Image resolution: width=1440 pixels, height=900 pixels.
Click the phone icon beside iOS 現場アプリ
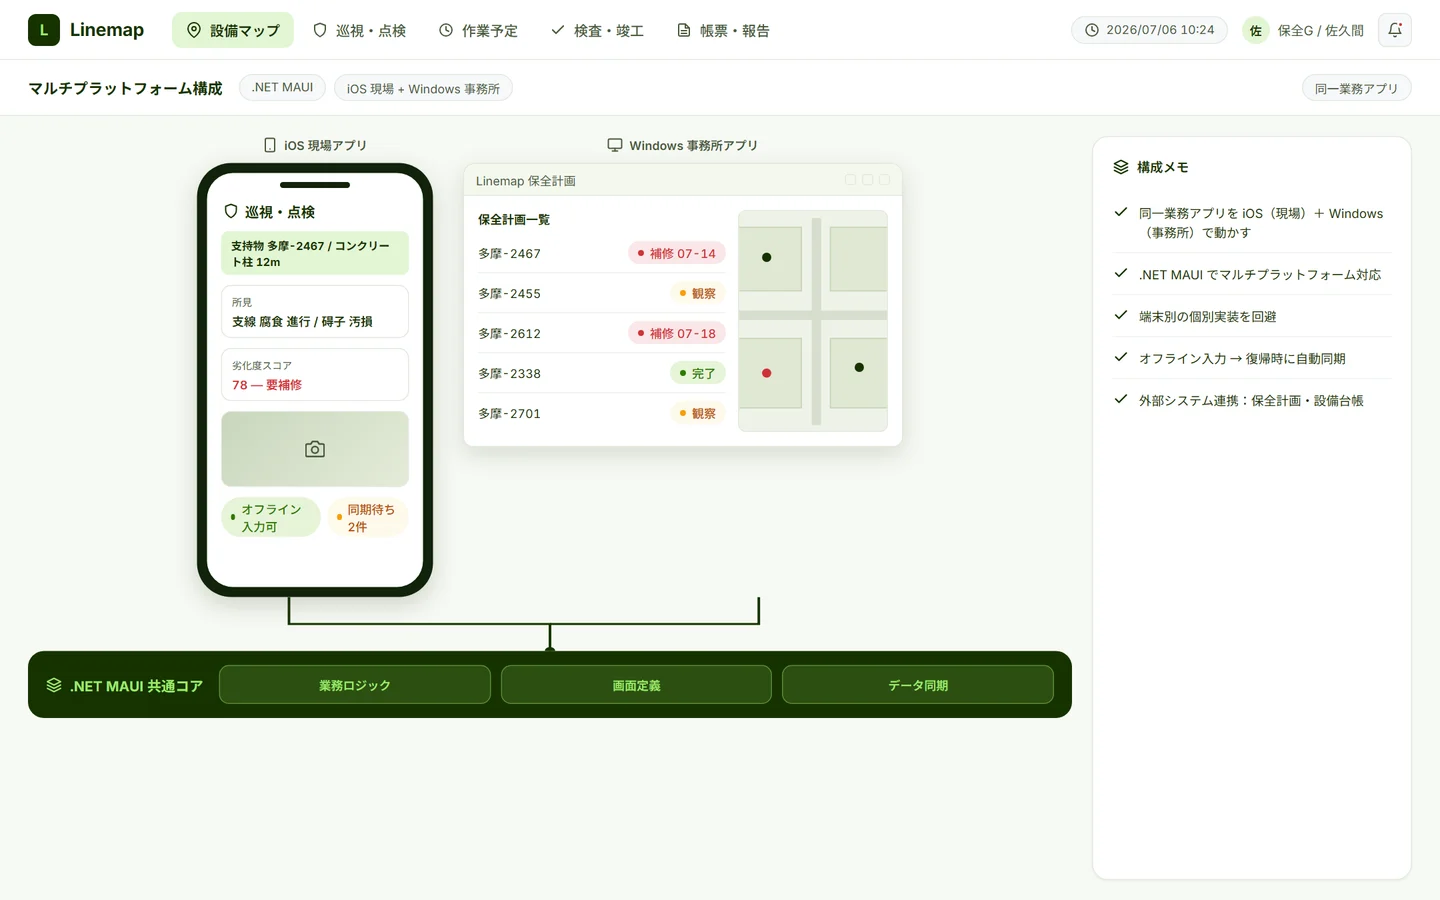pyautogui.click(x=270, y=145)
